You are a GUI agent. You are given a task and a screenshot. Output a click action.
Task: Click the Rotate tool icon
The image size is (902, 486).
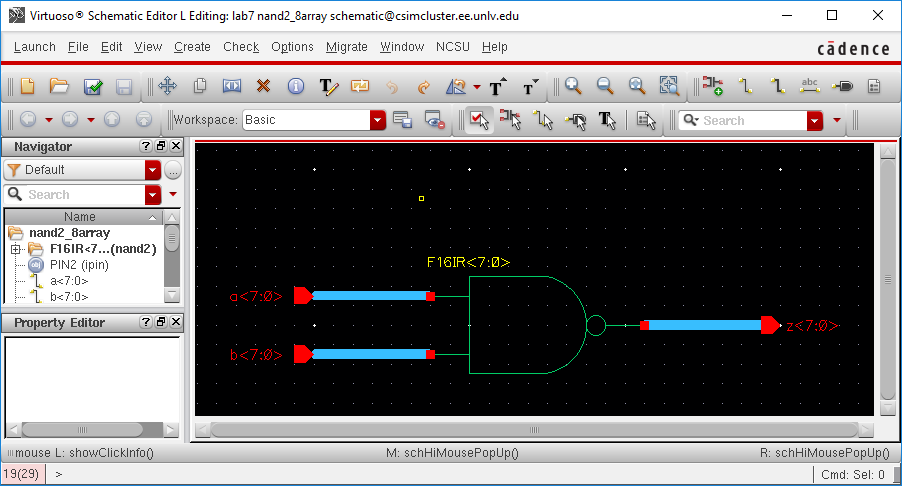pos(456,87)
